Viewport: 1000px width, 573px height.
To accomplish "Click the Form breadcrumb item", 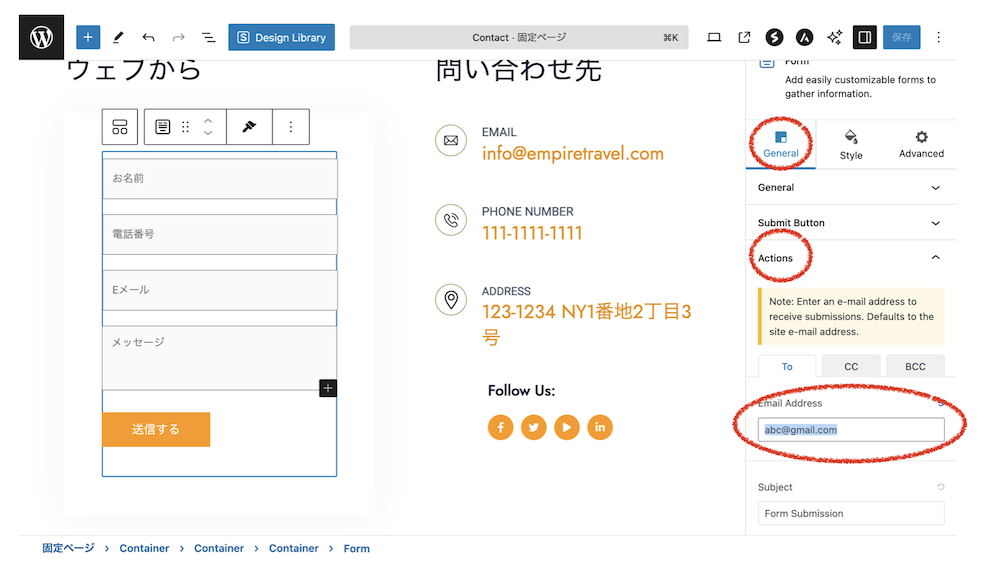I will click(356, 548).
